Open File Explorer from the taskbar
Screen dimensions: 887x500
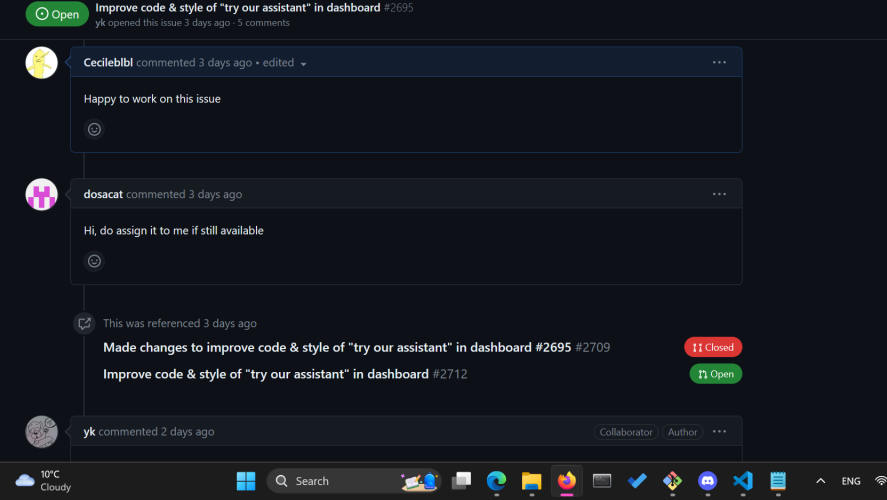click(531, 481)
